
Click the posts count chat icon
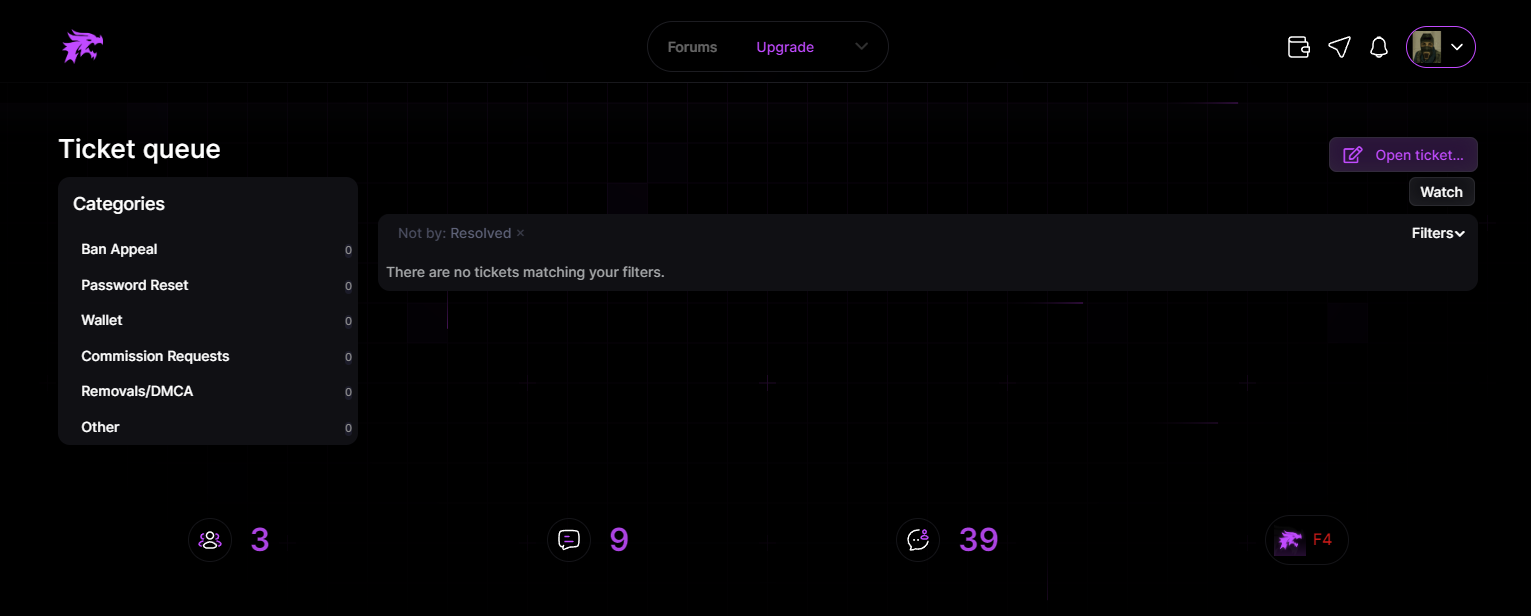[x=918, y=540]
